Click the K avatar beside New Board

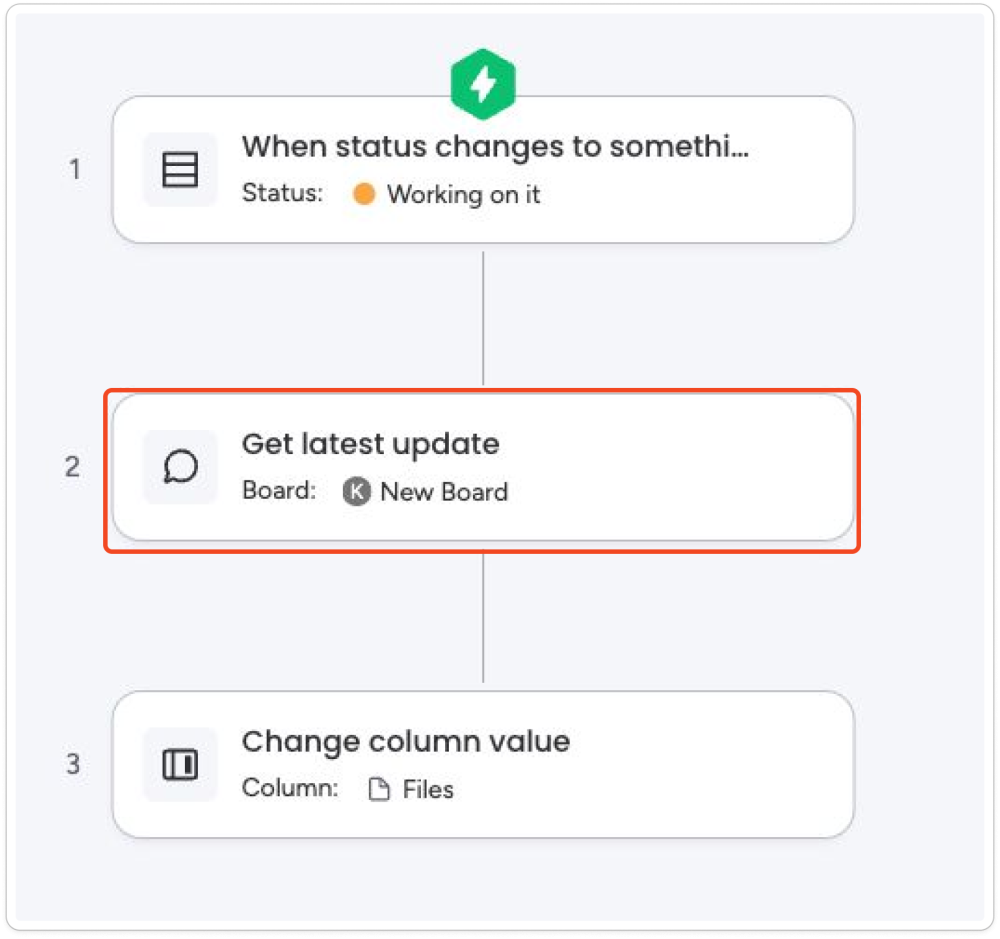[356, 492]
